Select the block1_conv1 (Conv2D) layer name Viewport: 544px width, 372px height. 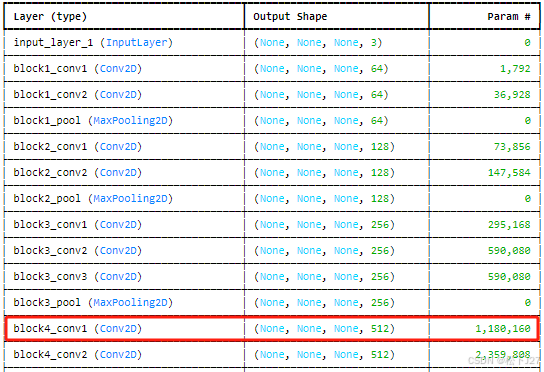pos(78,68)
